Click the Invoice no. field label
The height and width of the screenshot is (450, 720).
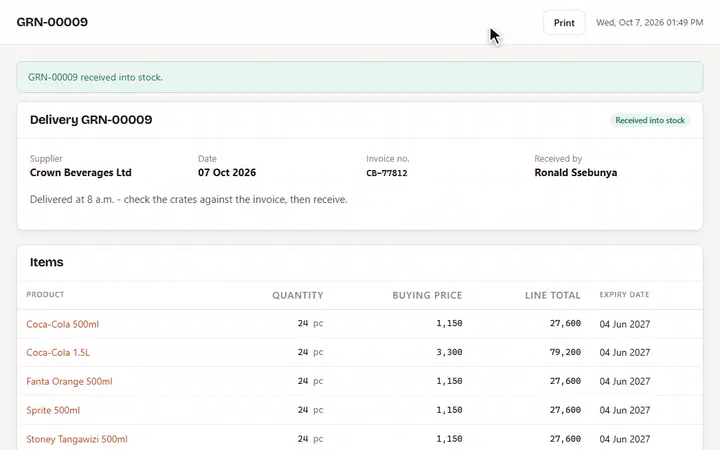click(x=388, y=158)
